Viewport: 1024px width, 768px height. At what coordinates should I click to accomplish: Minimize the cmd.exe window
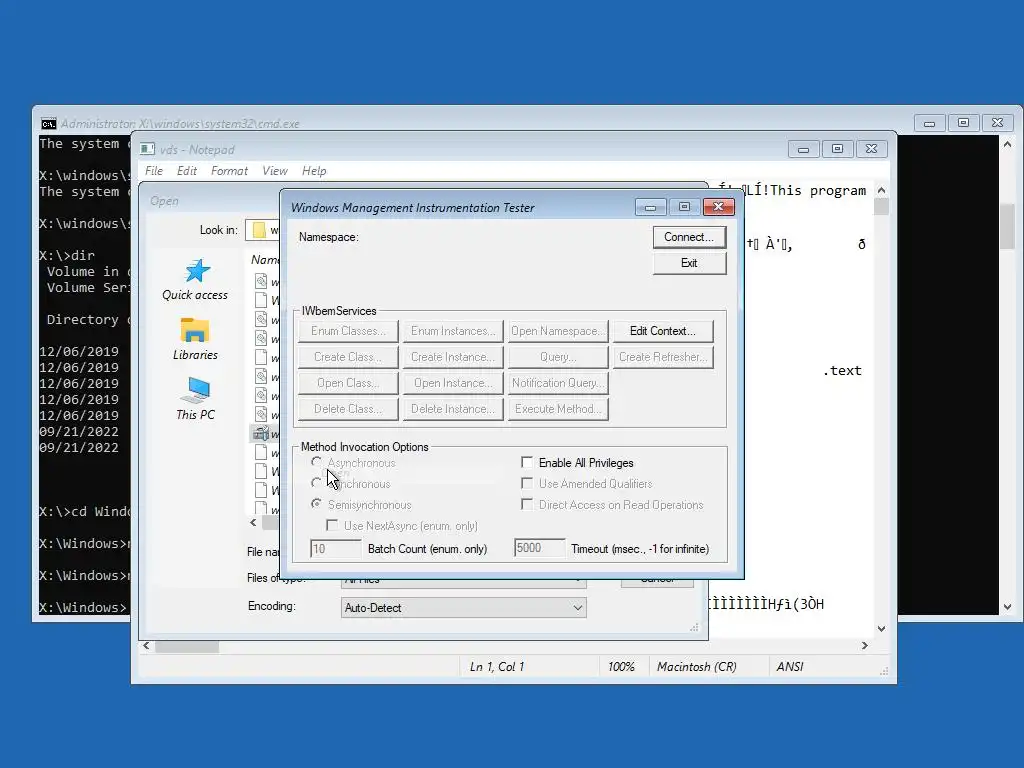point(929,123)
